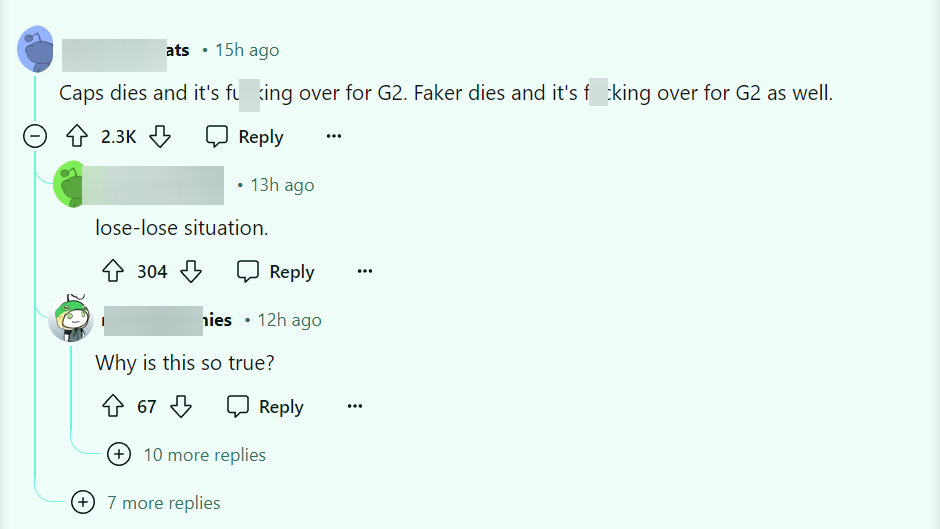Upvote the 'lose-lose situation' comment
This screenshot has height=529, width=940.
(114, 272)
